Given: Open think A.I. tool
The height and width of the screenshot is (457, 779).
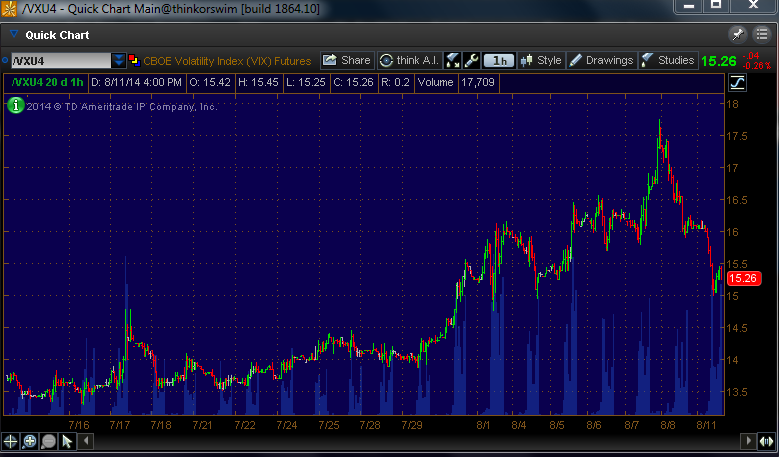Looking at the screenshot, I should pos(409,60).
